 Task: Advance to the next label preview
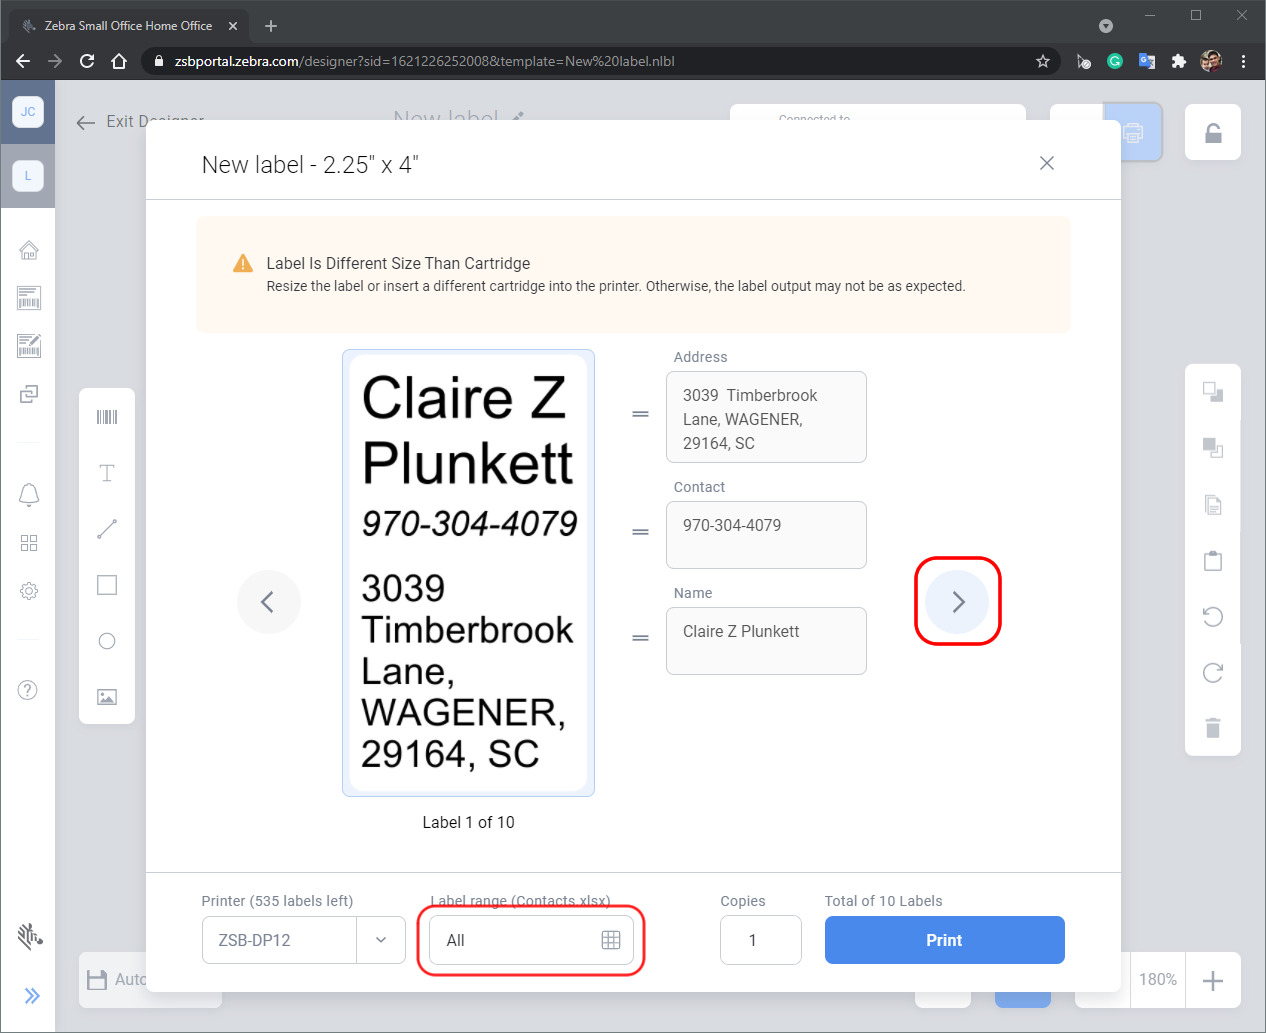[957, 601]
